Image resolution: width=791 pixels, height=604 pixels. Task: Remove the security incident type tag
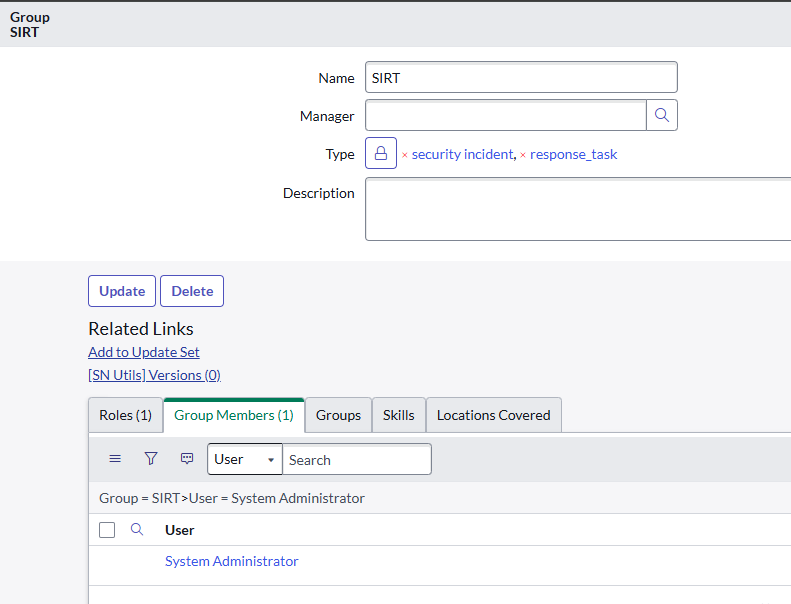[x=405, y=155]
